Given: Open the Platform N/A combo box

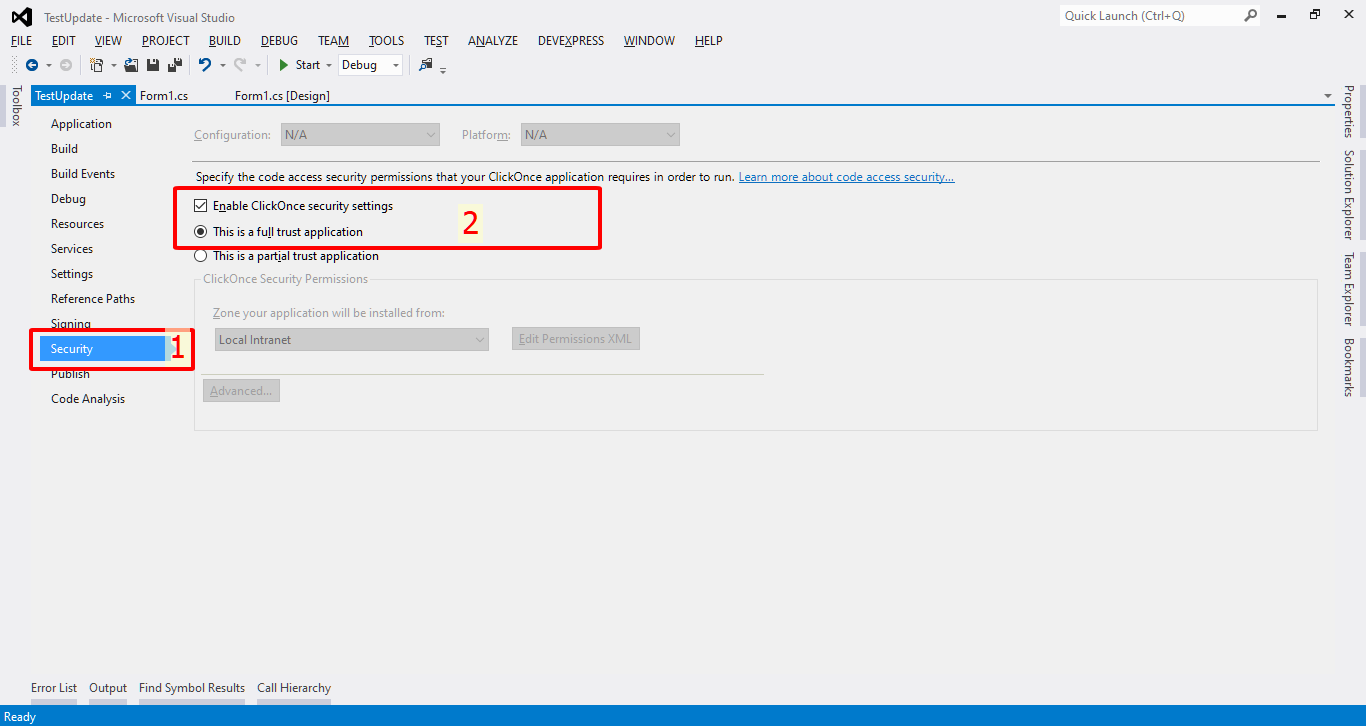Looking at the screenshot, I should point(600,134).
